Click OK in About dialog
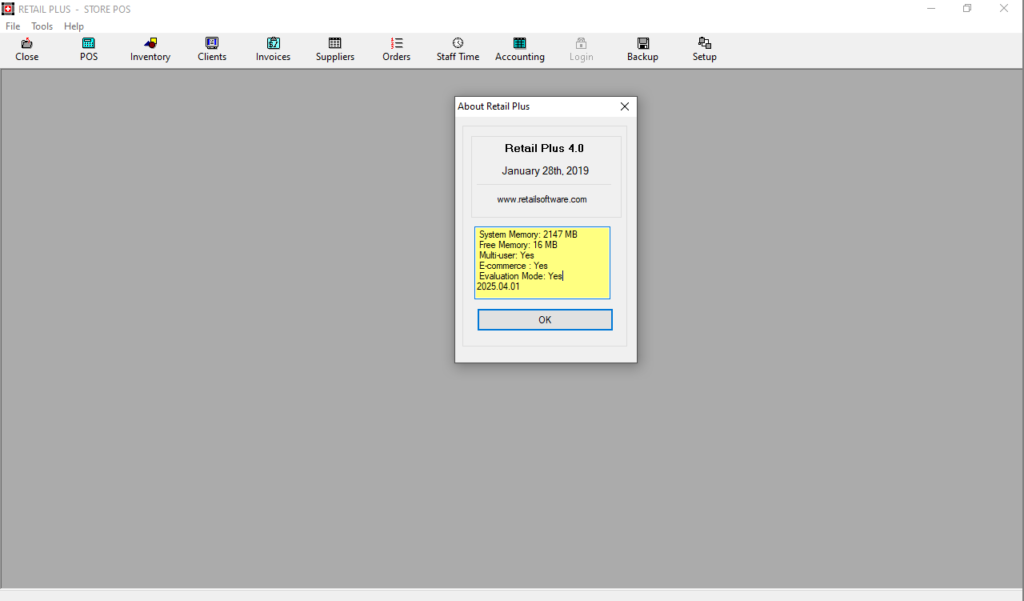Image resolution: width=1024 pixels, height=601 pixels. 545,319
